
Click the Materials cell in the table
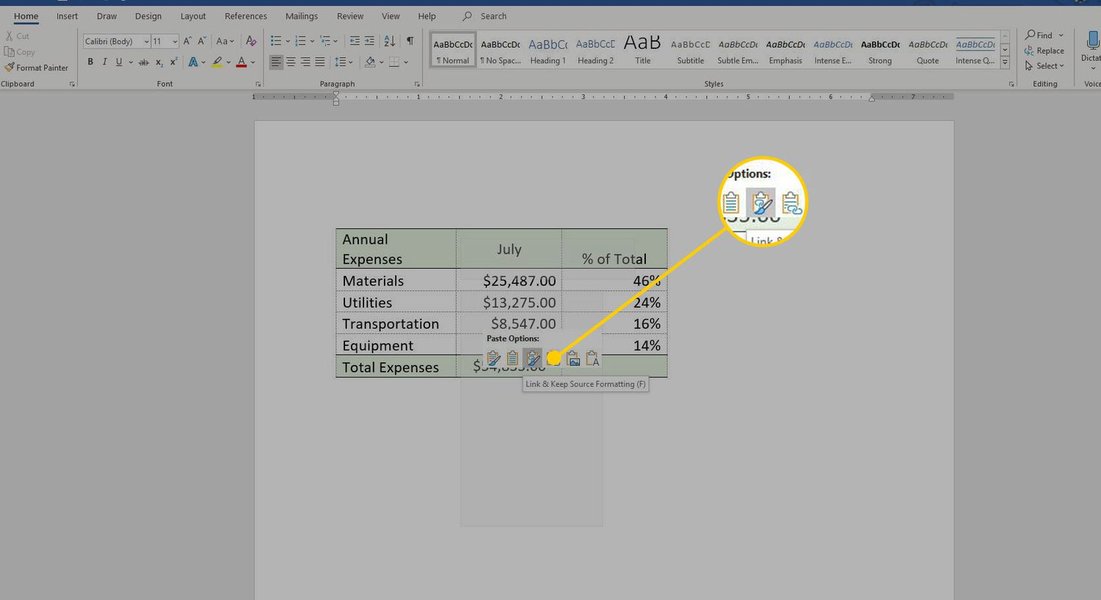tap(396, 280)
